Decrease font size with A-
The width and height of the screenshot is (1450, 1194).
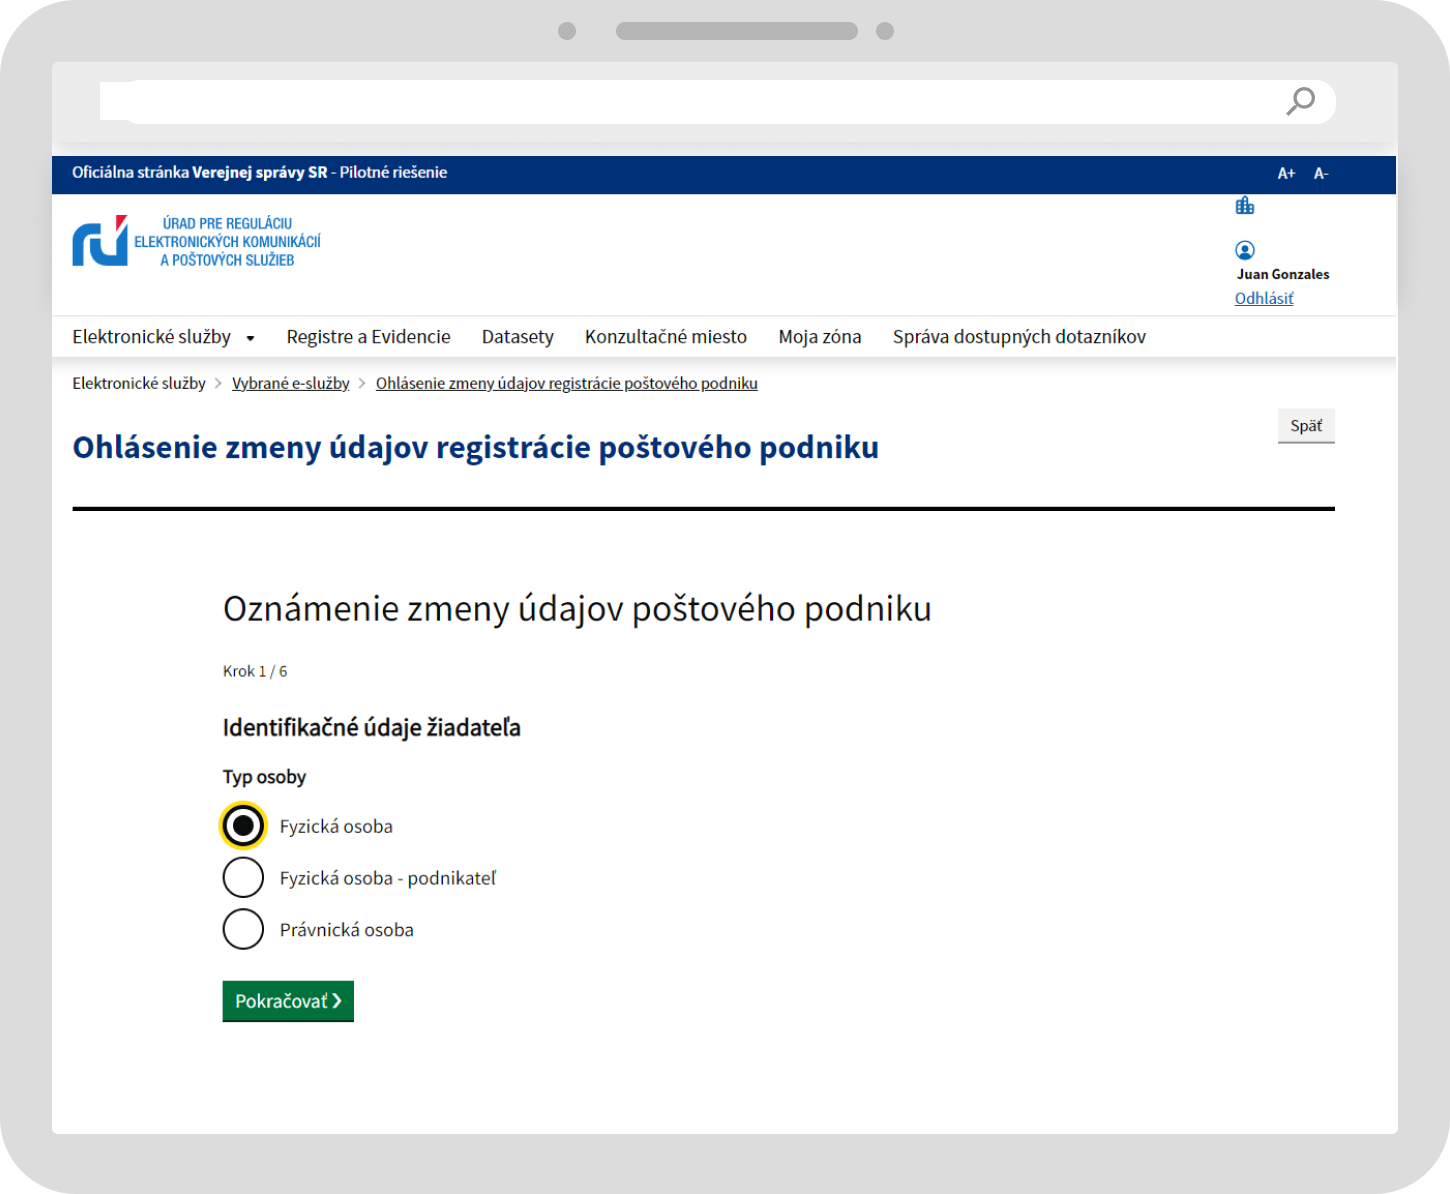(x=1321, y=174)
